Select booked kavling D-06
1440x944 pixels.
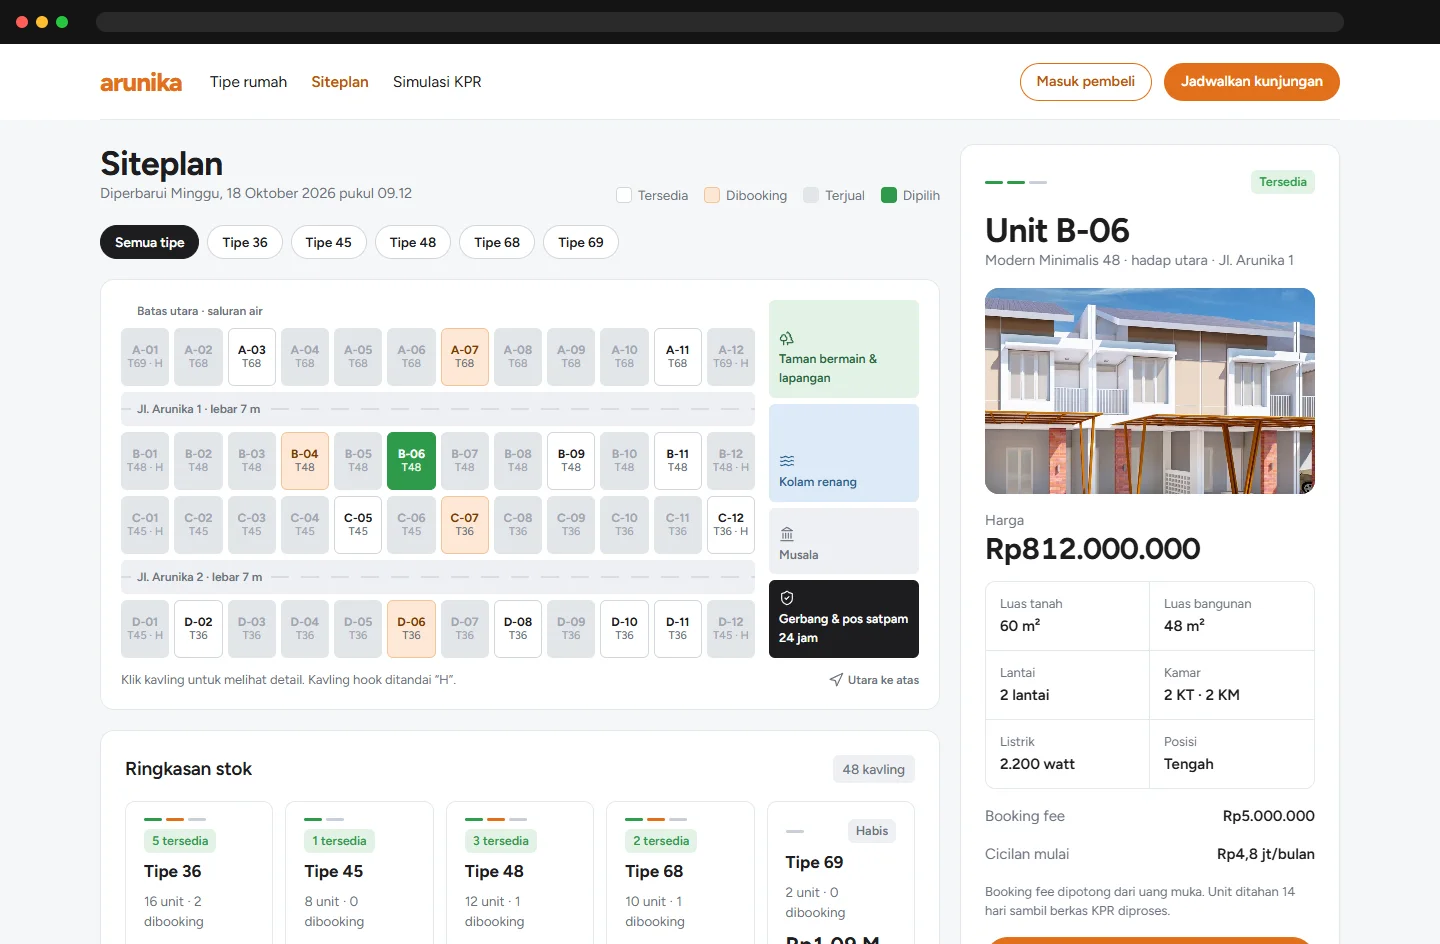(x=411, y=629)
